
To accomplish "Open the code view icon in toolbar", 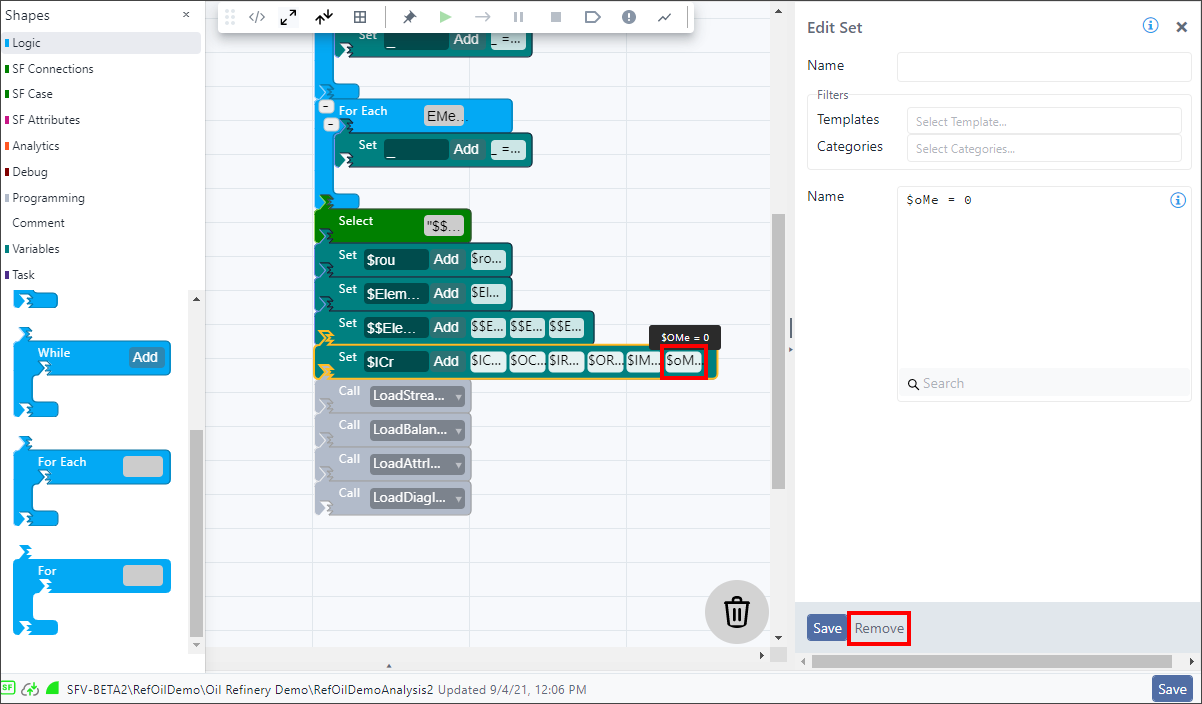I will click(x=257, y=17).
